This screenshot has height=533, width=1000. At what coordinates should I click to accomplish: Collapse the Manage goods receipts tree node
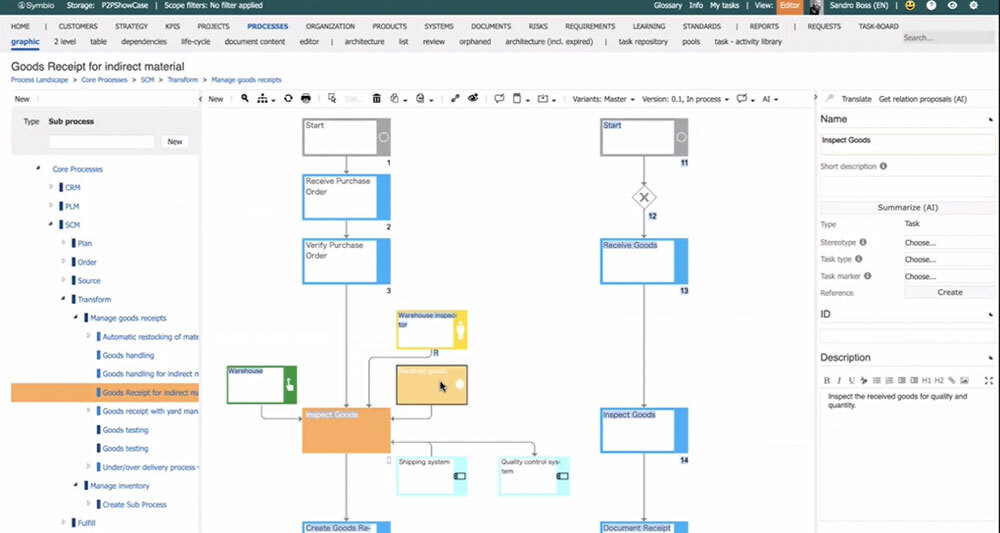(76, 318)
